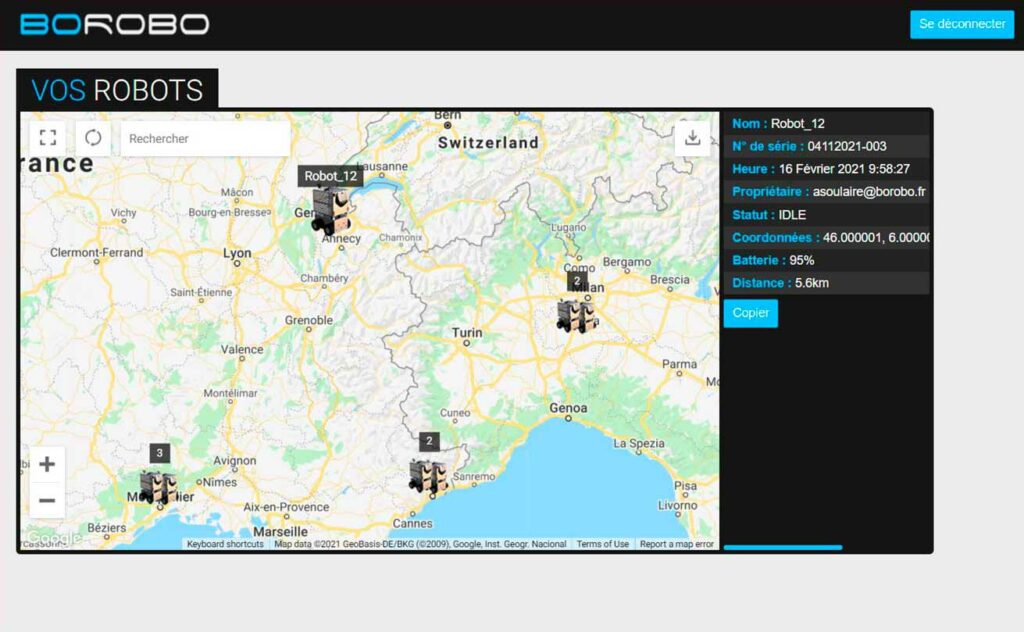Click the fullscreen map icon
The image size is (1024, 632).
pos(48,138)
